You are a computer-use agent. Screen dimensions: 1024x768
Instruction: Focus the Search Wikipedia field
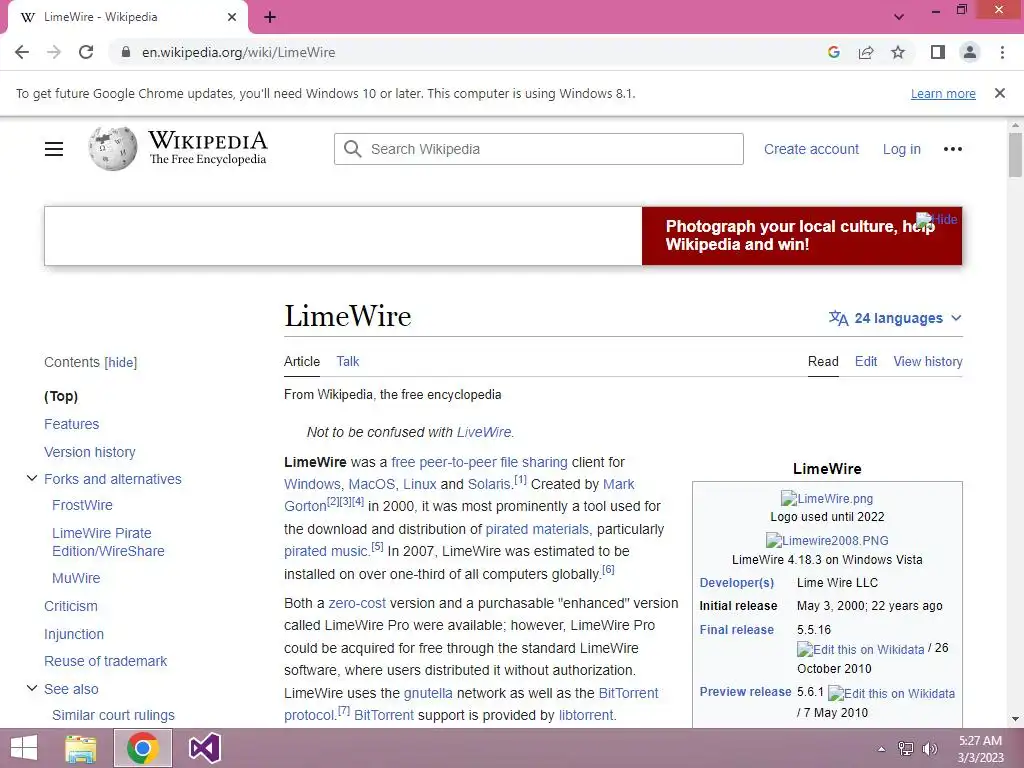tap(538, 149)
